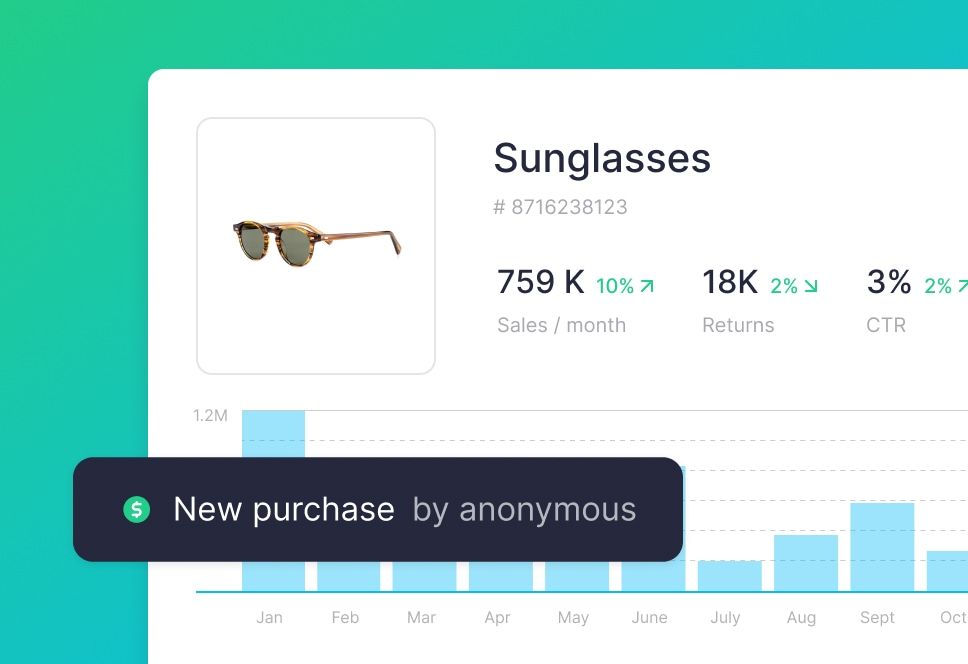Select the sunglasses product image
The width and height of the screenshot is (968, 664).
(x=316, y=246)
